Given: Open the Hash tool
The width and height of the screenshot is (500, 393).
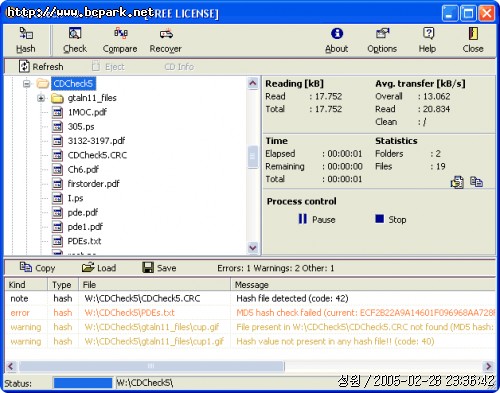Looking at the screenshot, I should click(26, 40).
